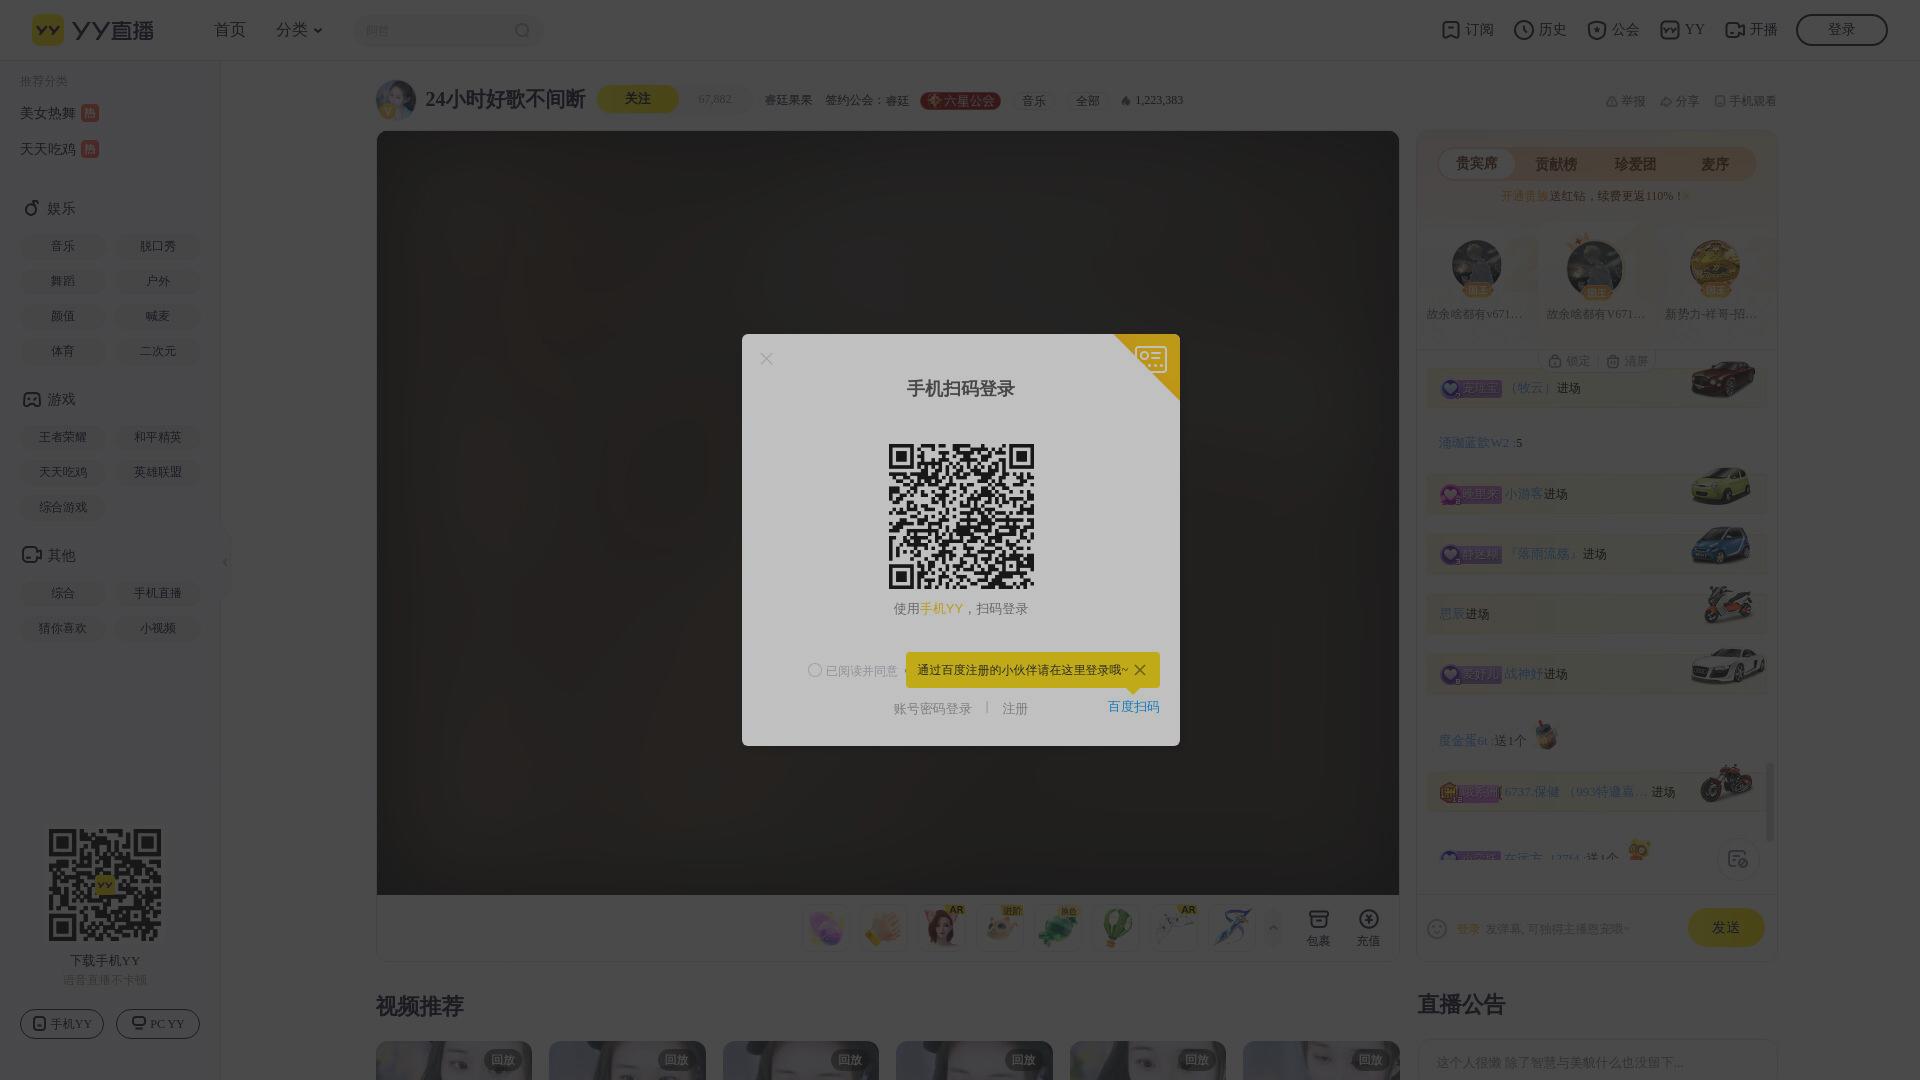The width and height of the screenshot is (1920, 1080).
Task: Open the streamer avatar
Action: point(395,100)
